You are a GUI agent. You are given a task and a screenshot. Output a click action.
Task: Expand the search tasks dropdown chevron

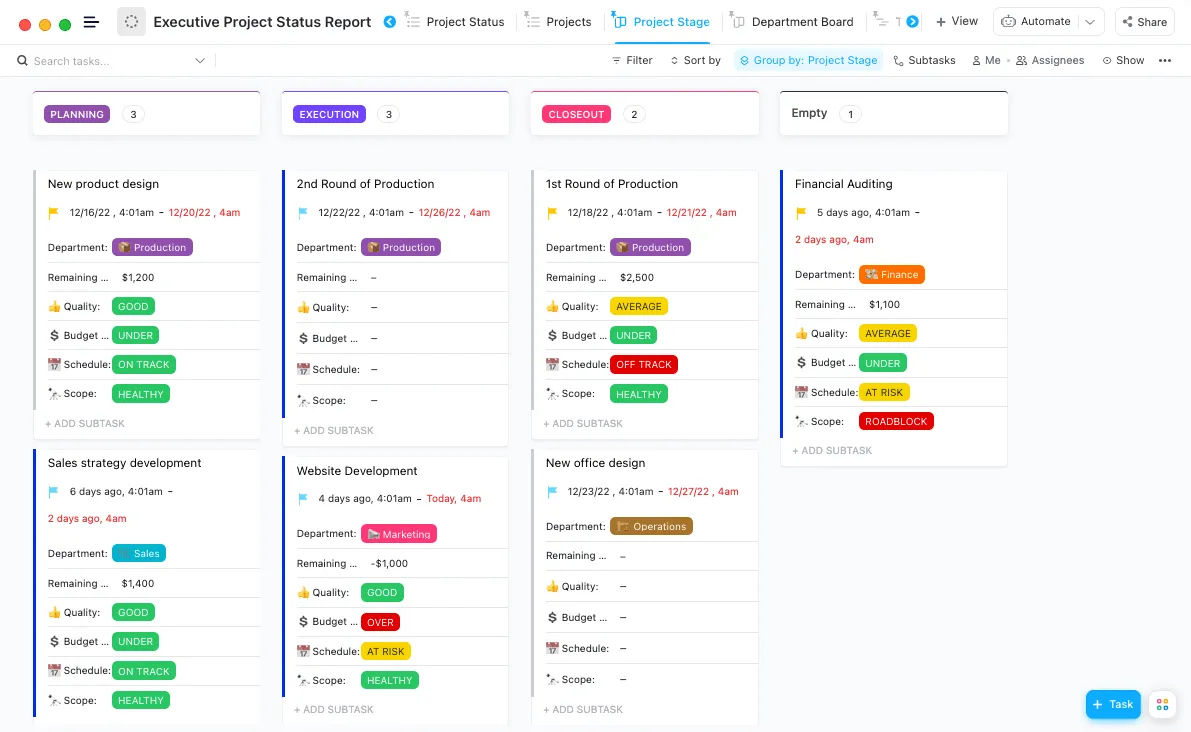[200, 61]
